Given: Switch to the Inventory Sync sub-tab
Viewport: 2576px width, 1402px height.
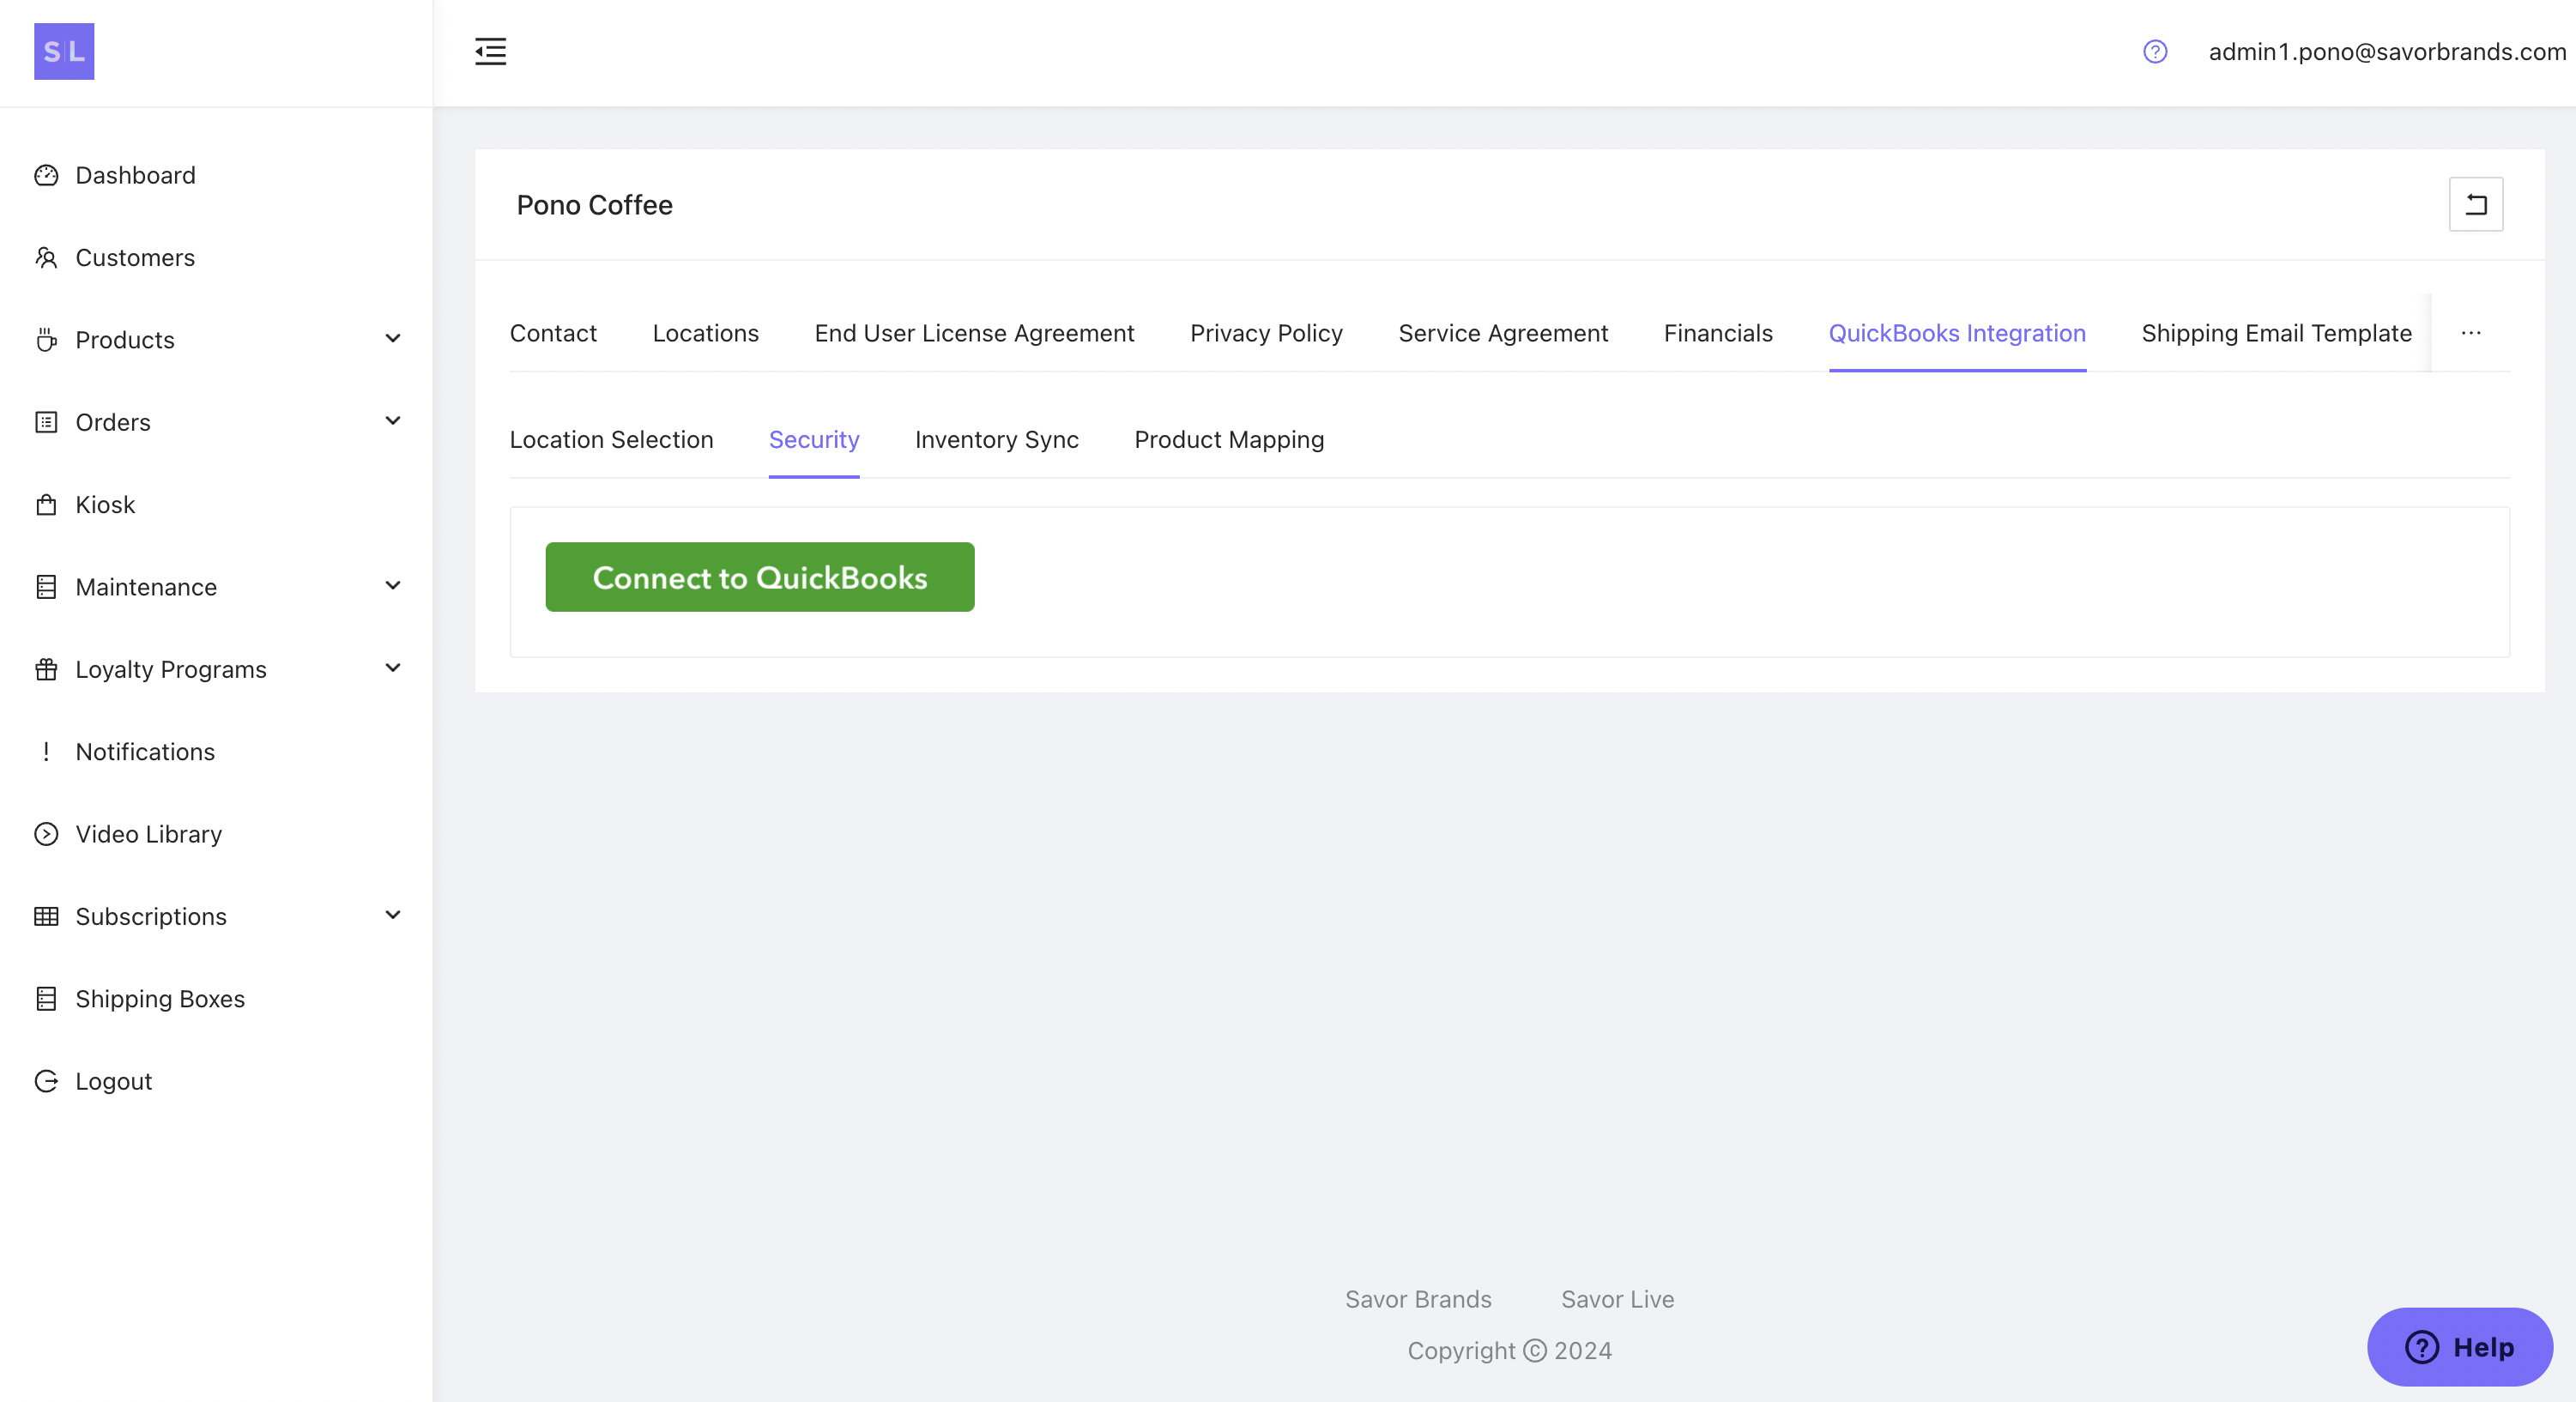Looking at the screenshot, I should [996, 440].
